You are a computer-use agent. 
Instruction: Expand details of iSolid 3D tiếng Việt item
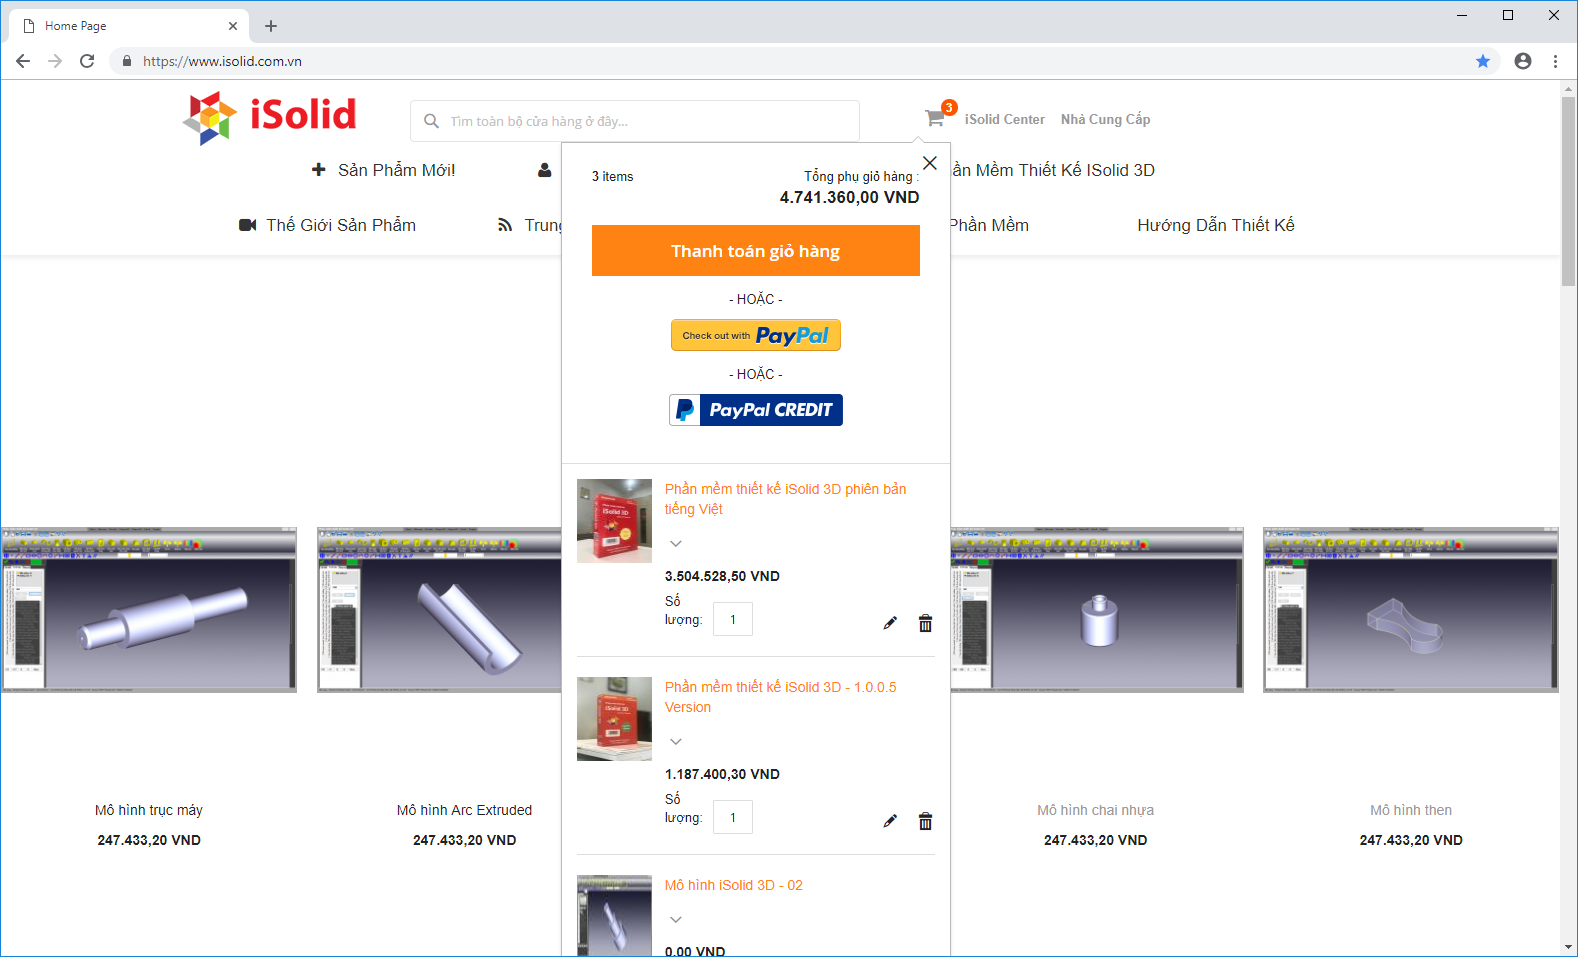(676, 543)
